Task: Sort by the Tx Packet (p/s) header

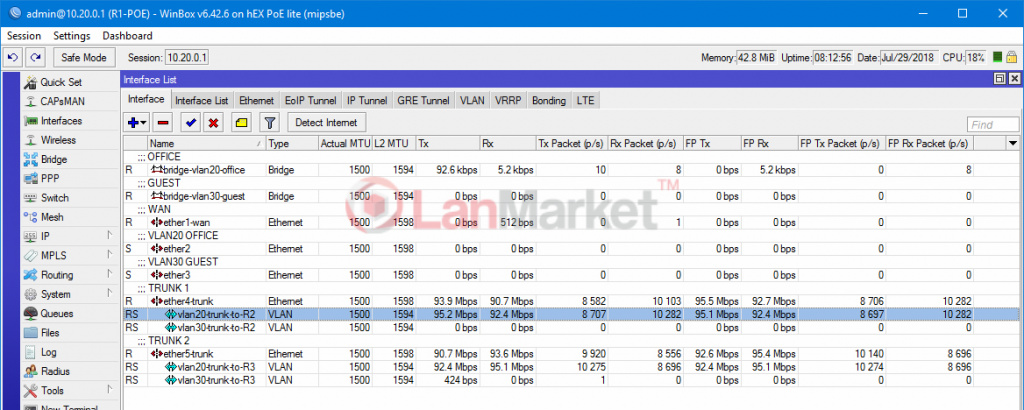Action: pyautogui.click(x=571, y=143)
